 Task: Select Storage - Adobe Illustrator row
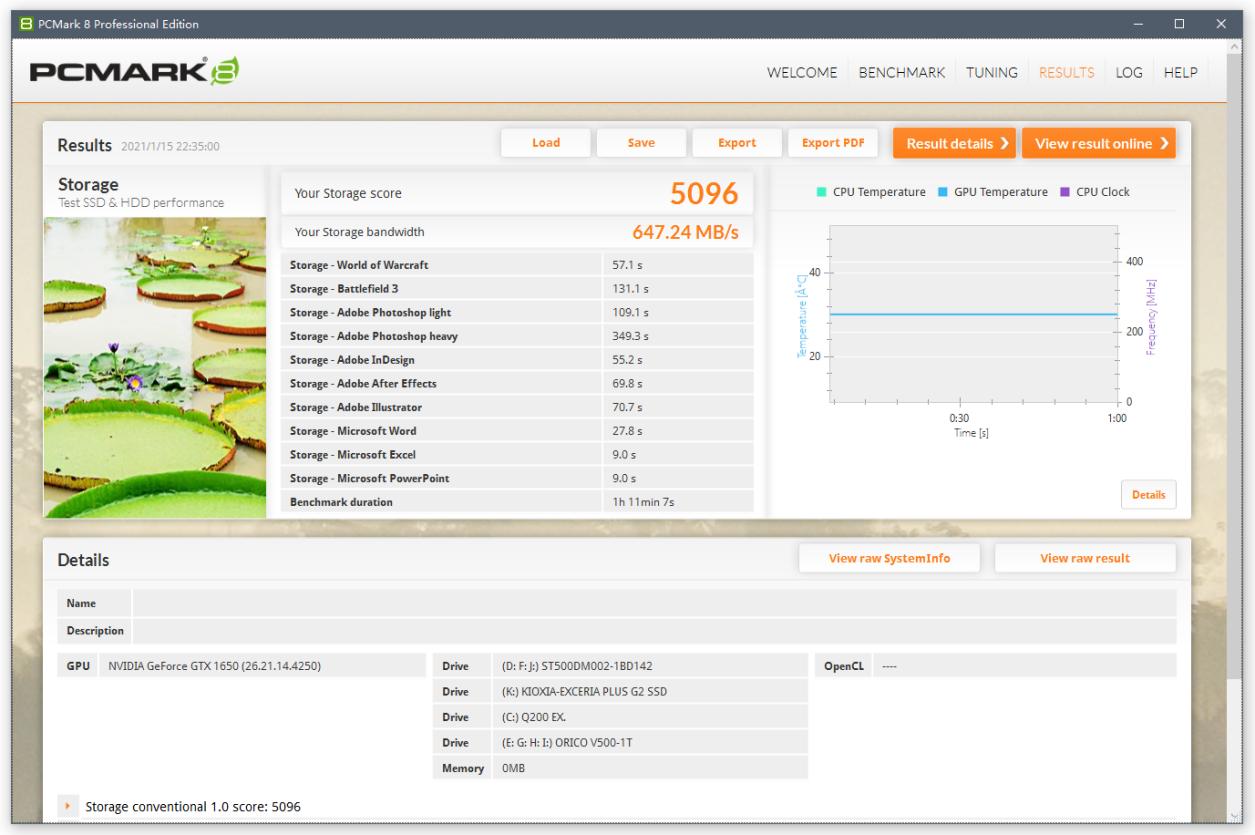coord(518,407)
